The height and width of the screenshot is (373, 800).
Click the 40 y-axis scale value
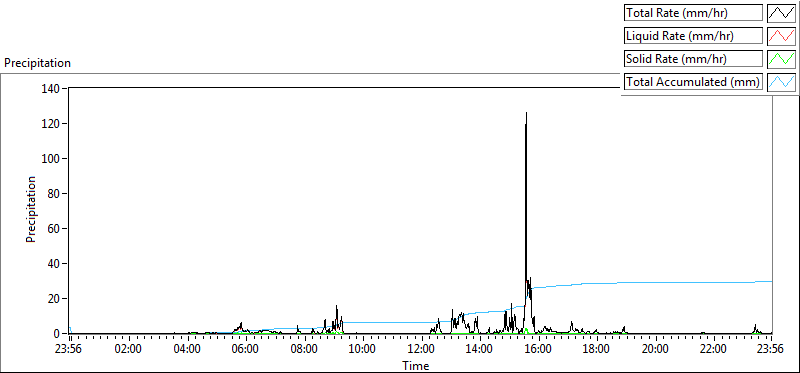55,264
